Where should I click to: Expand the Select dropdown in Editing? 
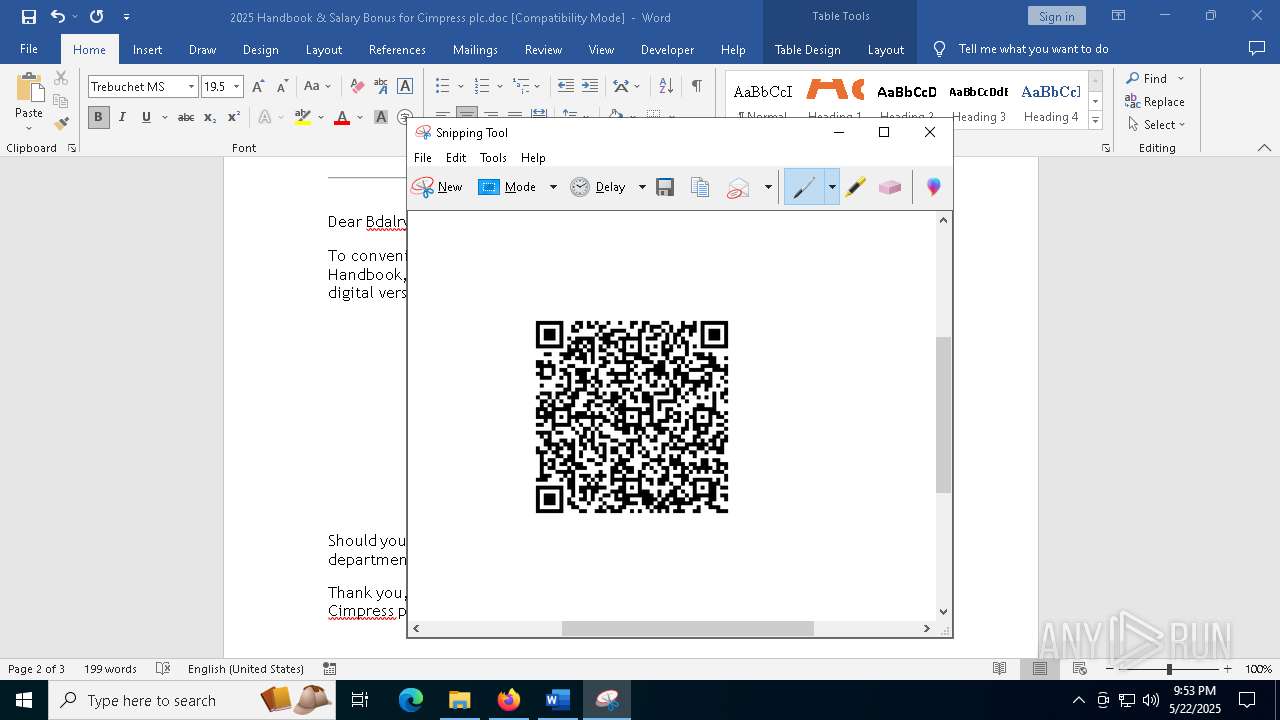click(1182, 125)
